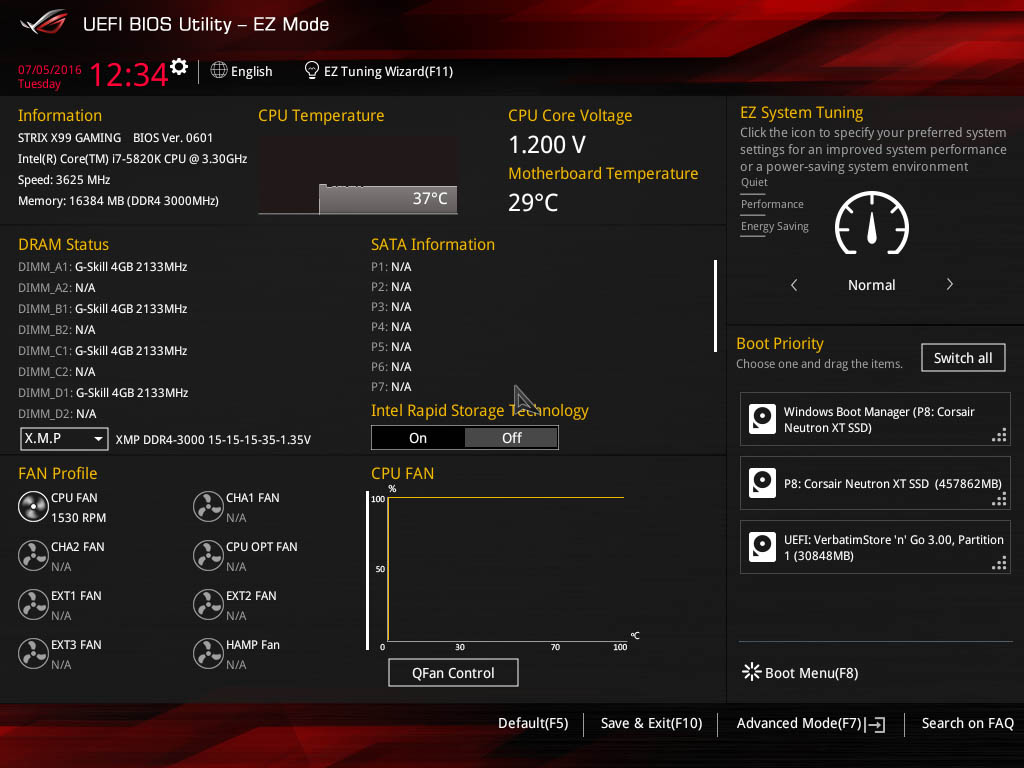Open QFan Control
The height and width of the screenshot is (768, 1024).
(453, 673)
